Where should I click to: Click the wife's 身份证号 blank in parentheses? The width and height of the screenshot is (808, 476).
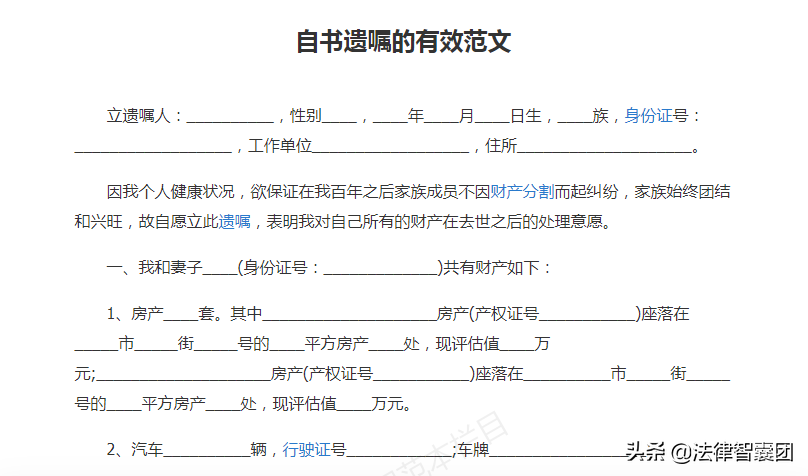[380, 269]
